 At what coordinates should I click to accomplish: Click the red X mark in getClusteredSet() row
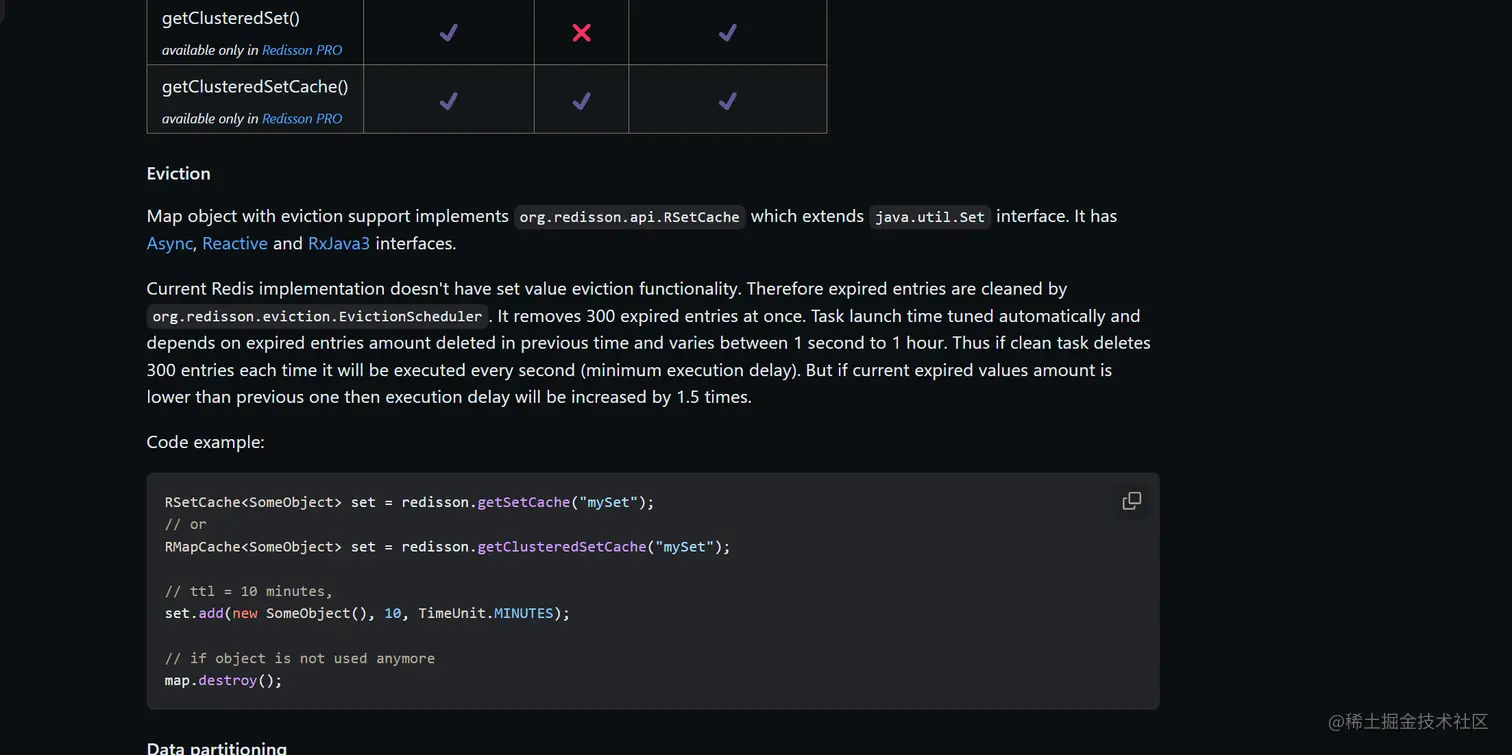[x=581, y=33]
